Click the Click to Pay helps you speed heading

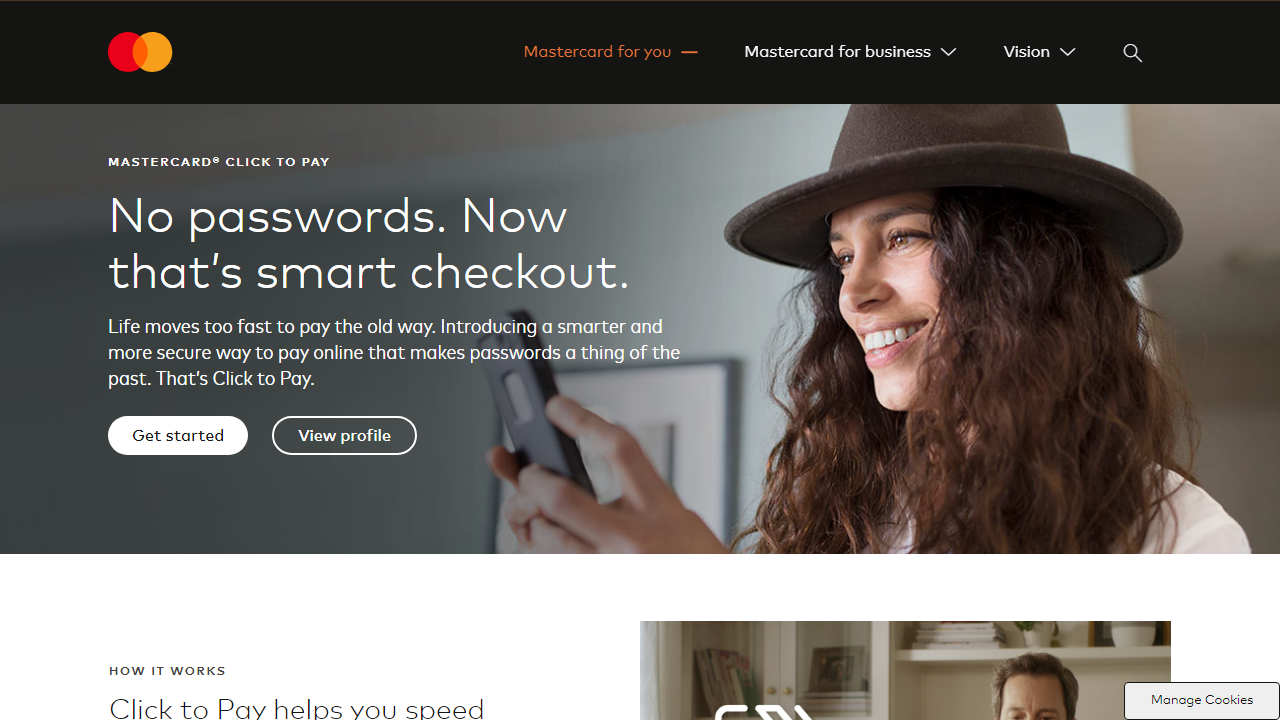coord(296,708)
